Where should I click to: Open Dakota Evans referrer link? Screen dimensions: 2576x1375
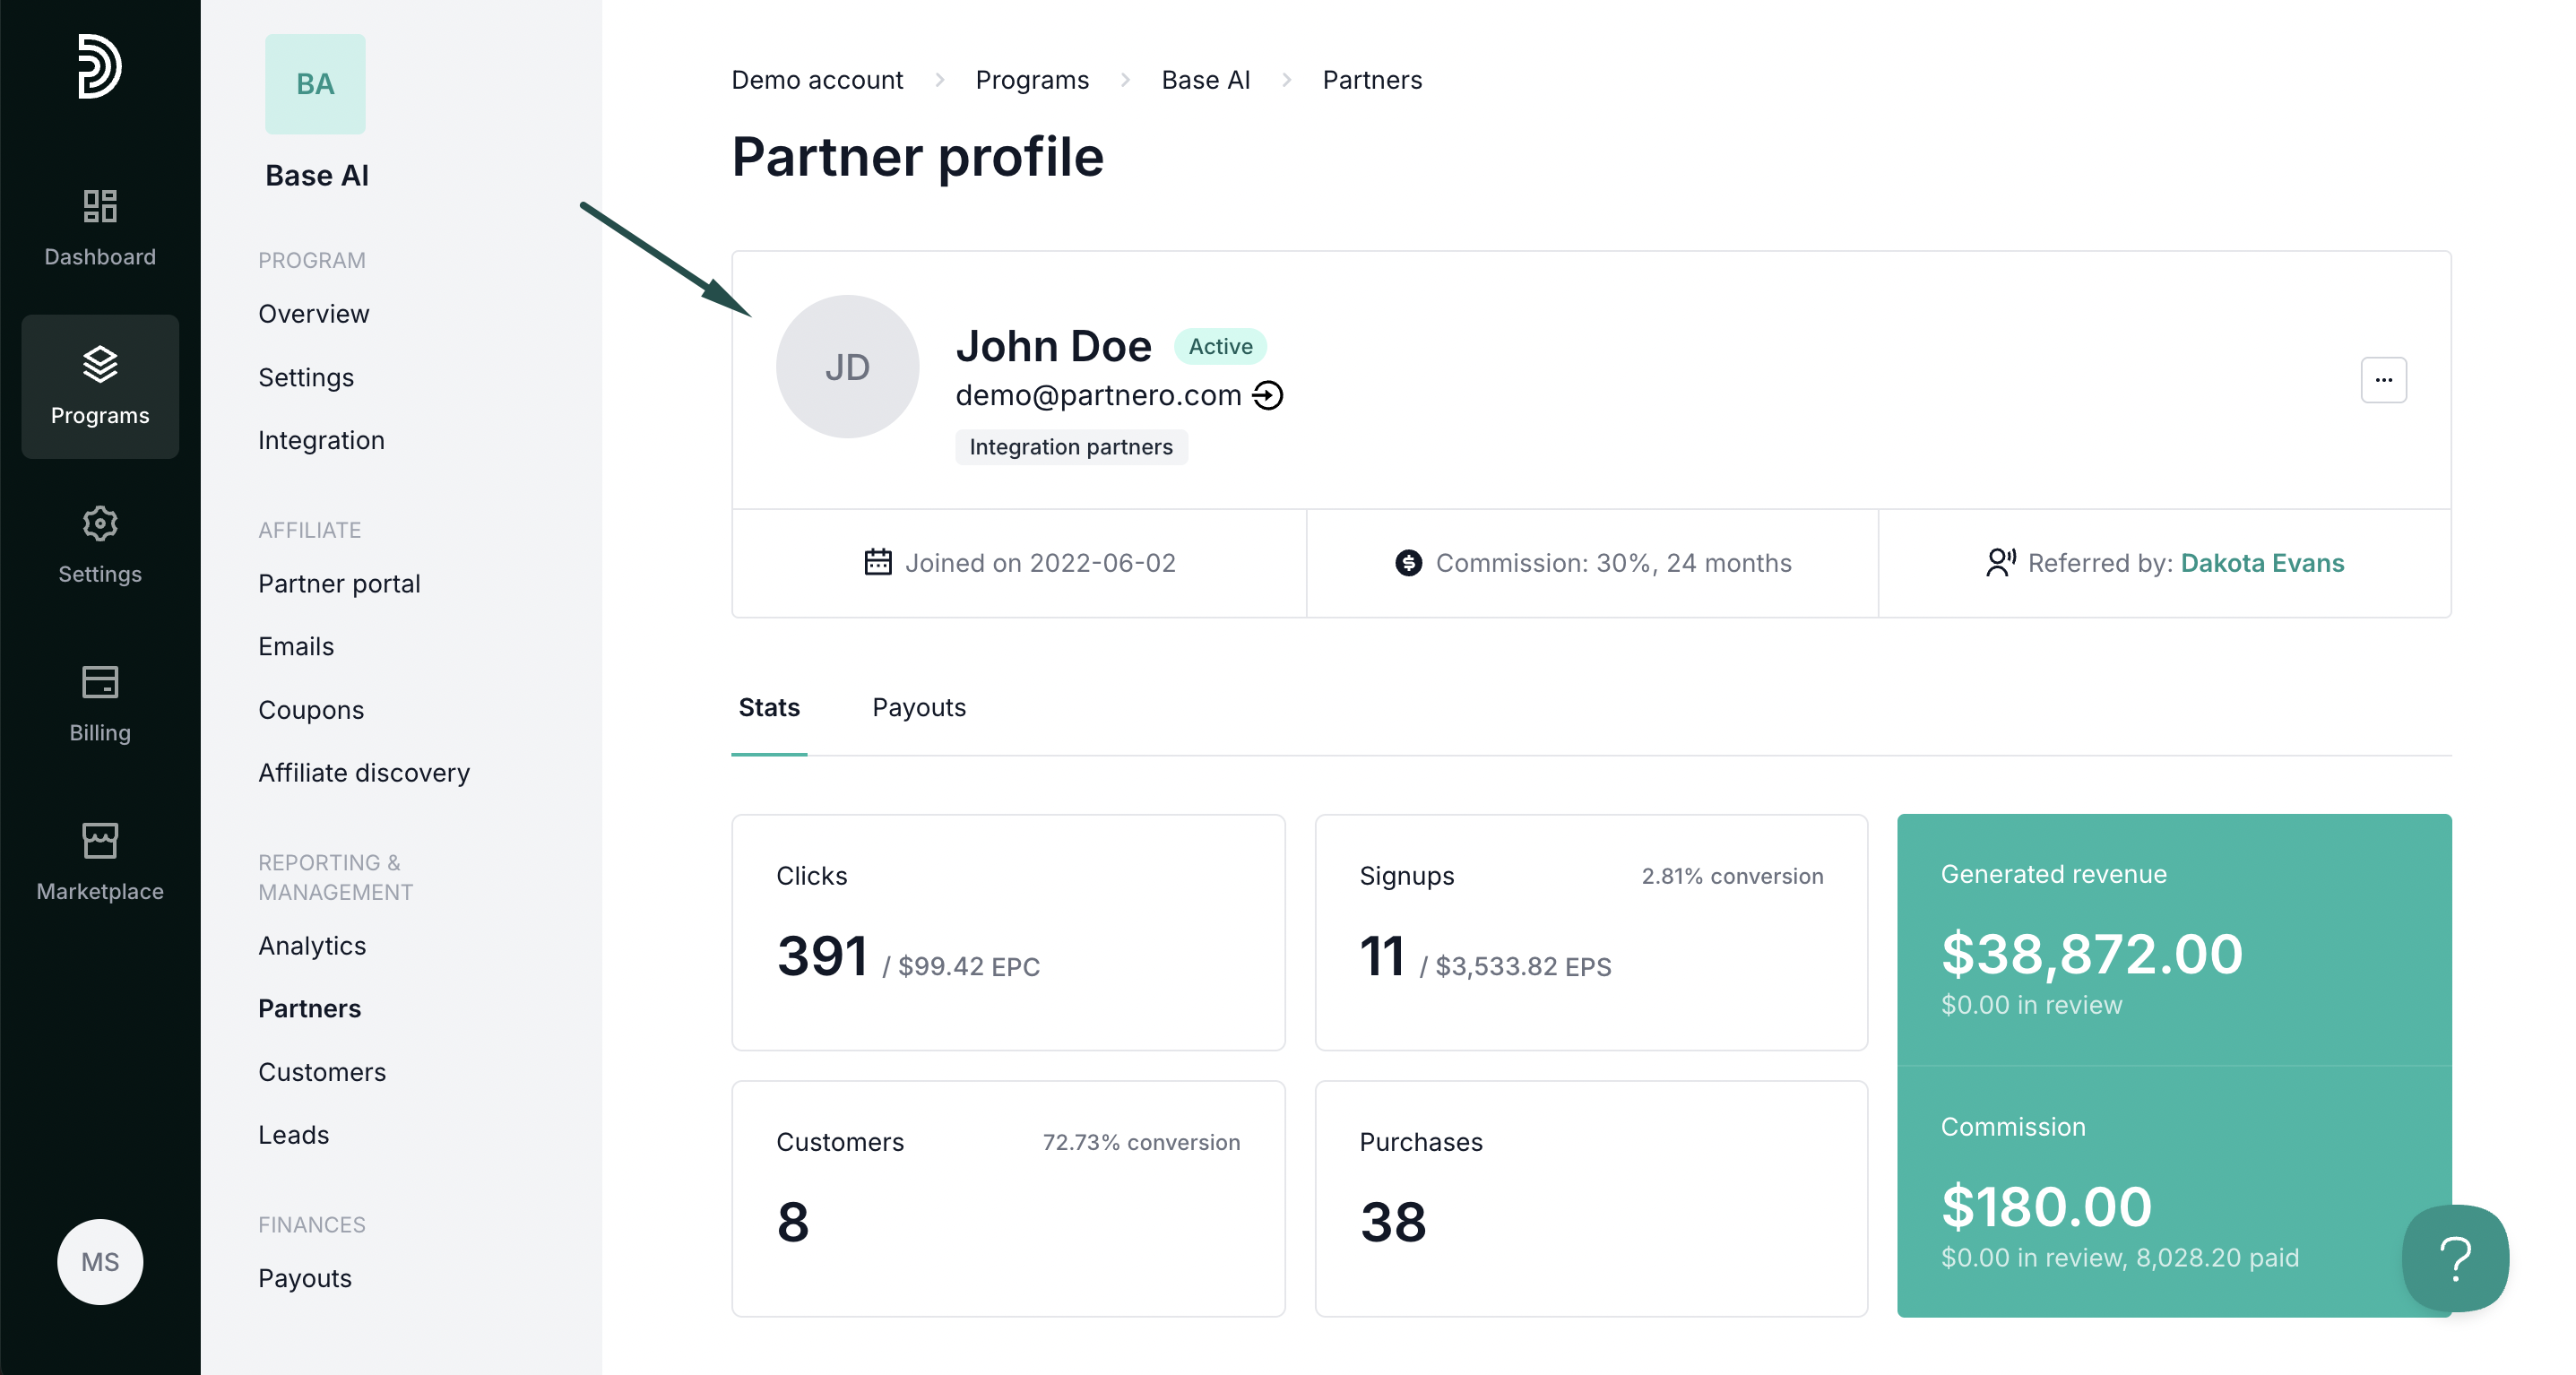2261,563
